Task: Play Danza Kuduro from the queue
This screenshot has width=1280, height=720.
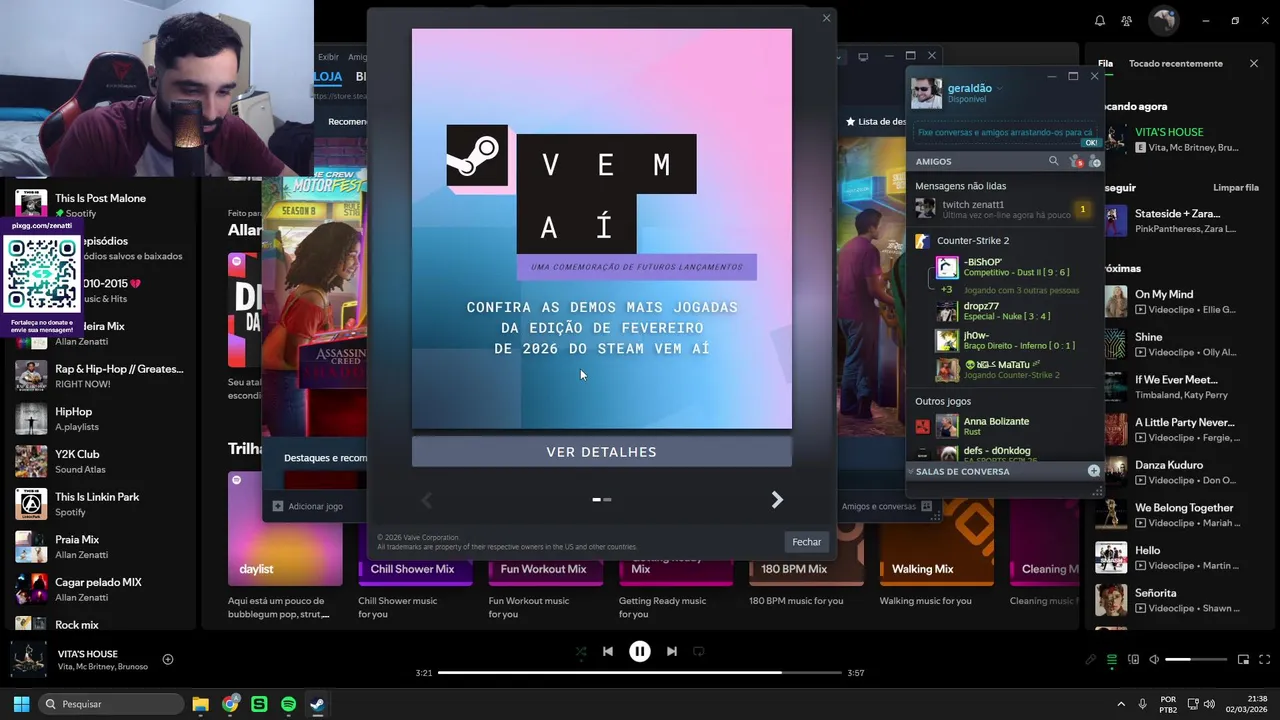Action: pos(1180,472)
